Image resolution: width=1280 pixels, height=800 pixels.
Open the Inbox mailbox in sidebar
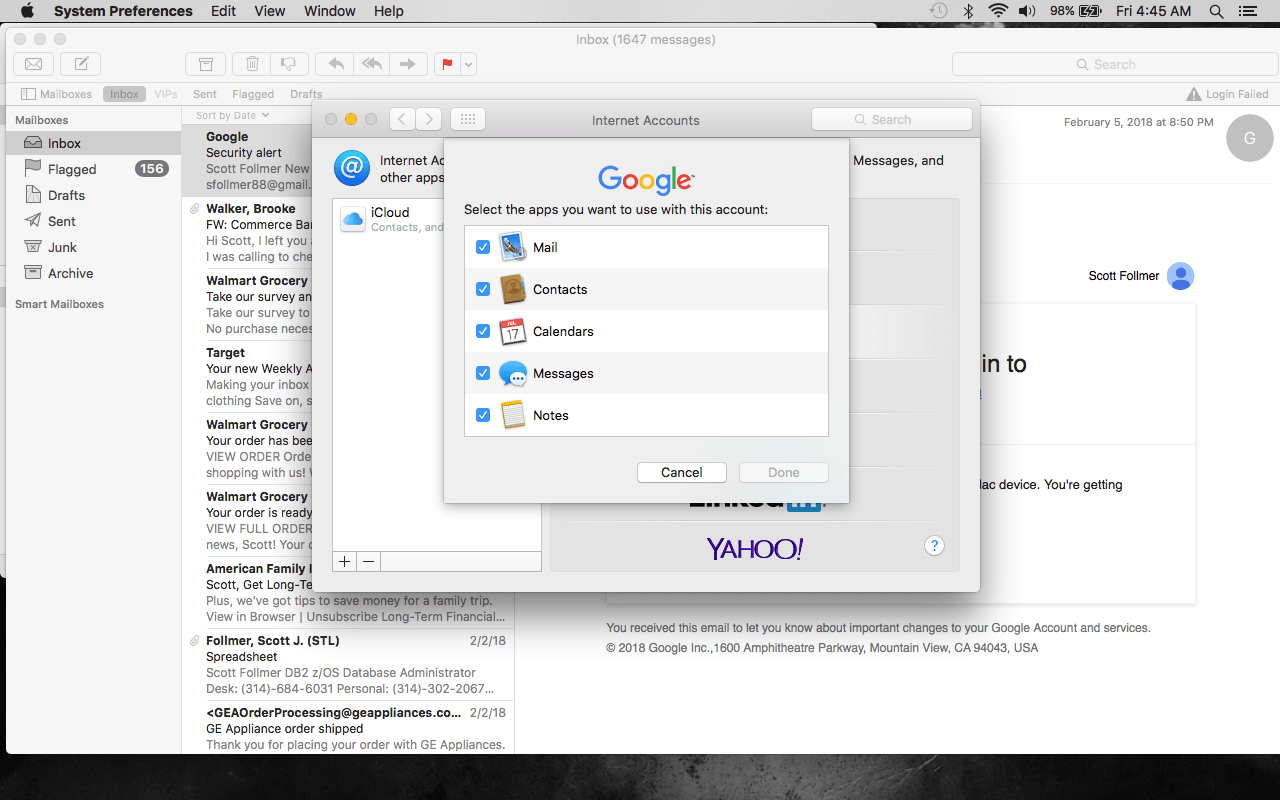pyautogui.click(x=93, y=143)
